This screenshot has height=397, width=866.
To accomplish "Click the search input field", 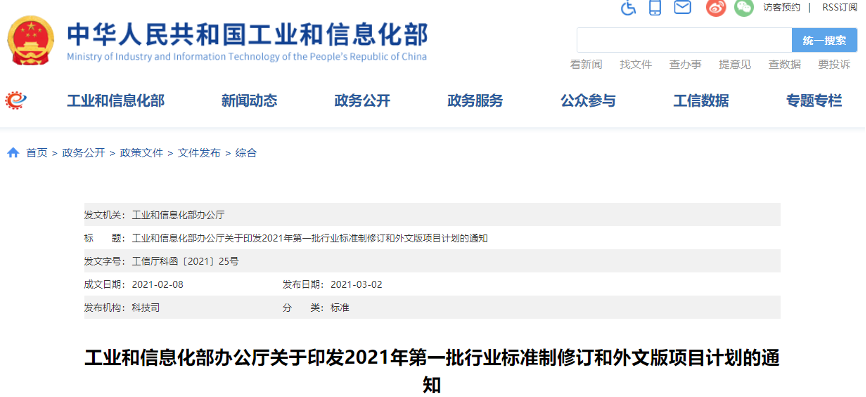I will 684,40.
